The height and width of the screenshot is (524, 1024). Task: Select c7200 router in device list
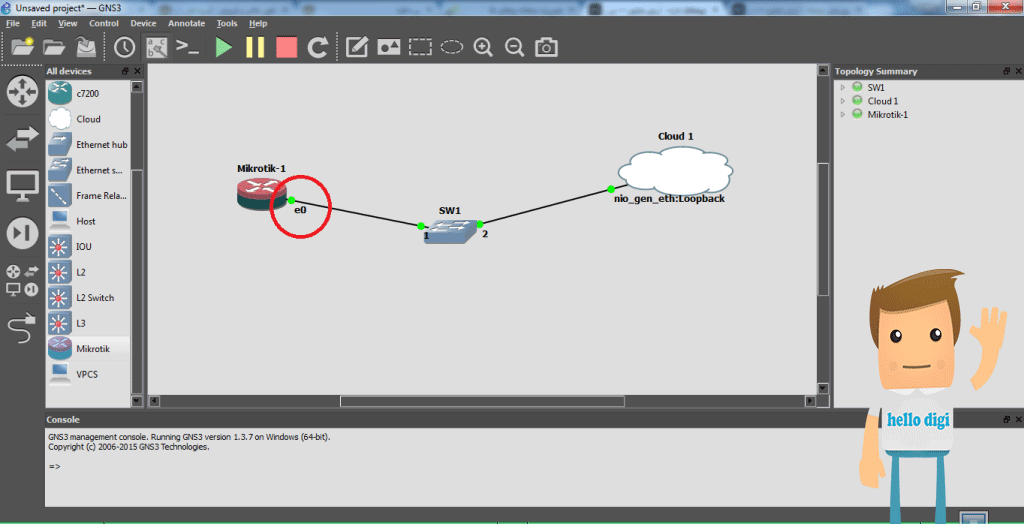point(88,93)
